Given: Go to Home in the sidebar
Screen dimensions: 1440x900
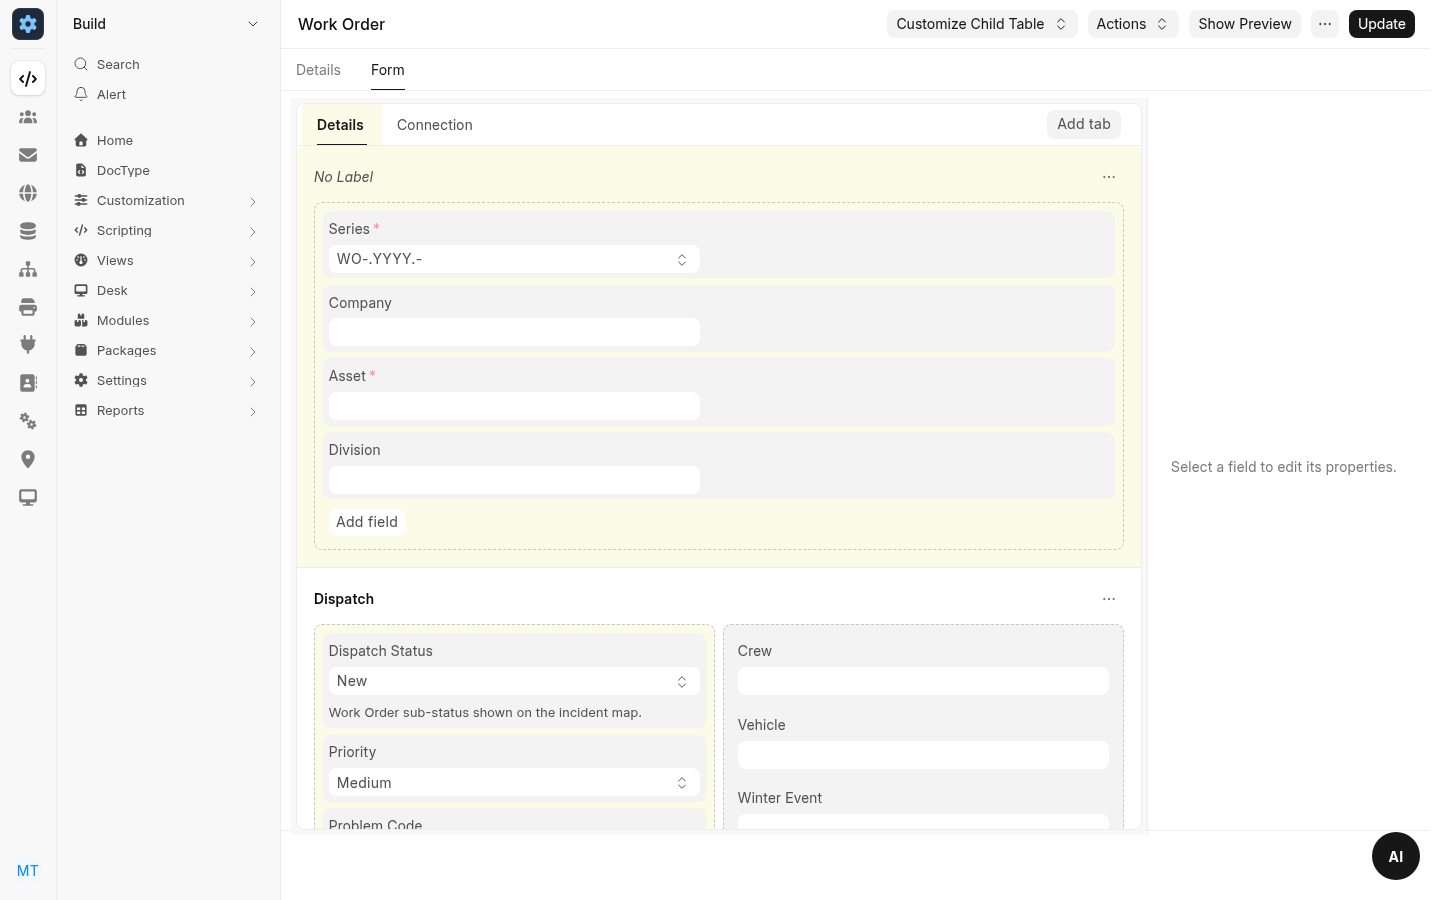Looking at the screenshot, I should (x=166, y=141).
